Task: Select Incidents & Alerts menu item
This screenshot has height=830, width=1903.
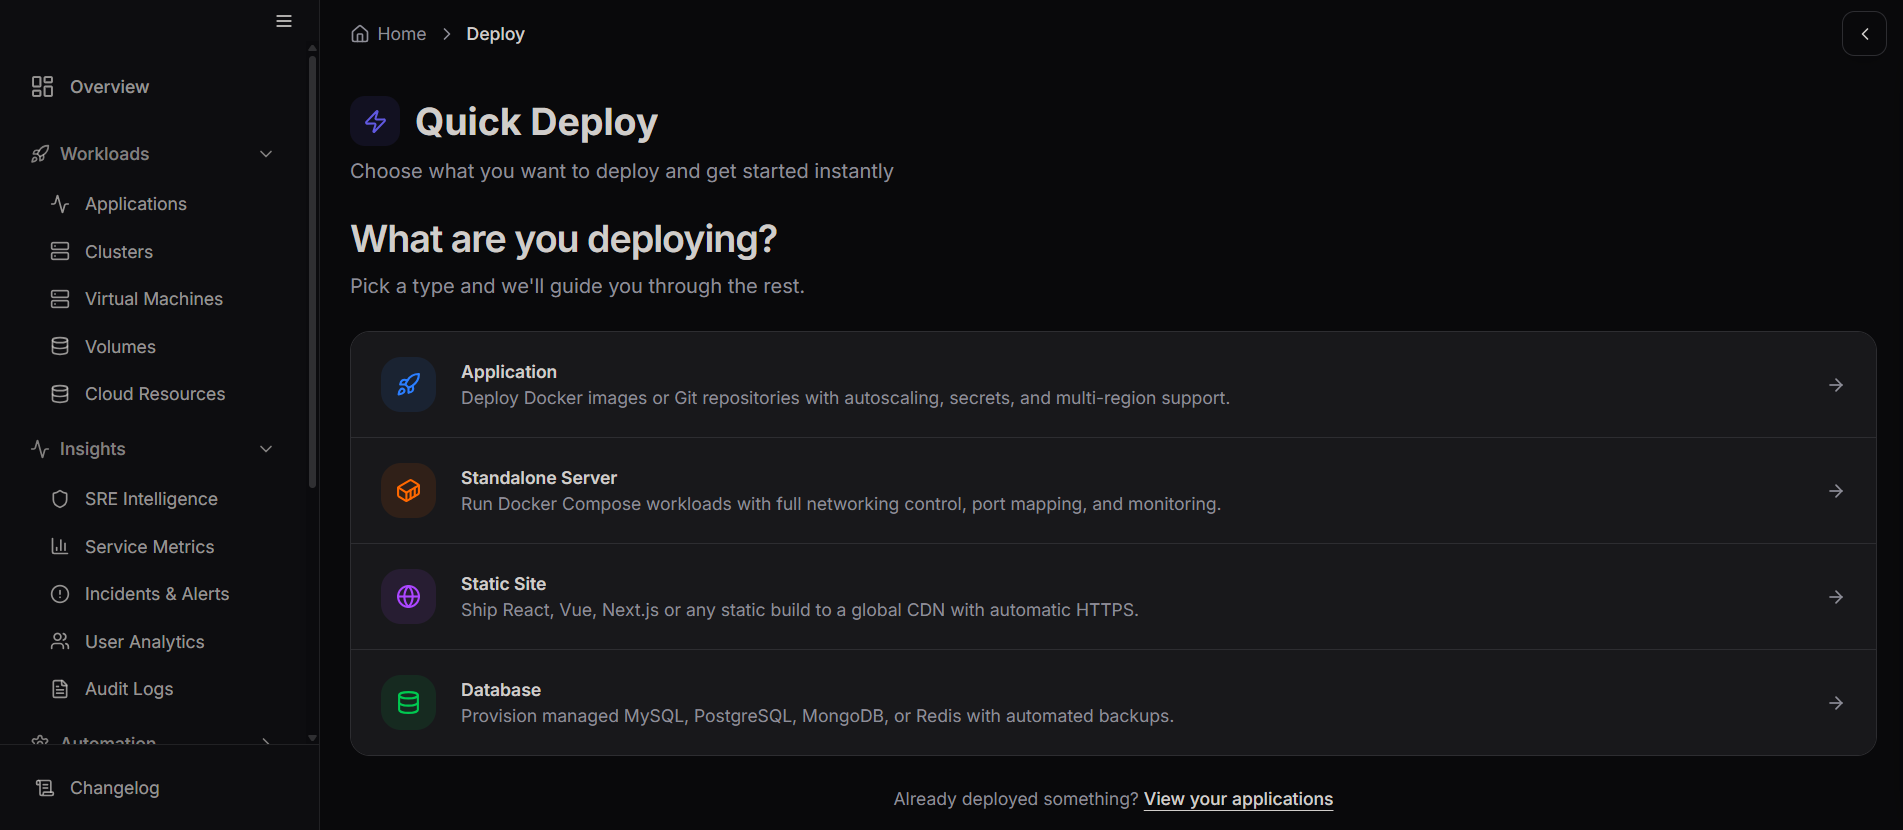Action: tap(156, 594)
